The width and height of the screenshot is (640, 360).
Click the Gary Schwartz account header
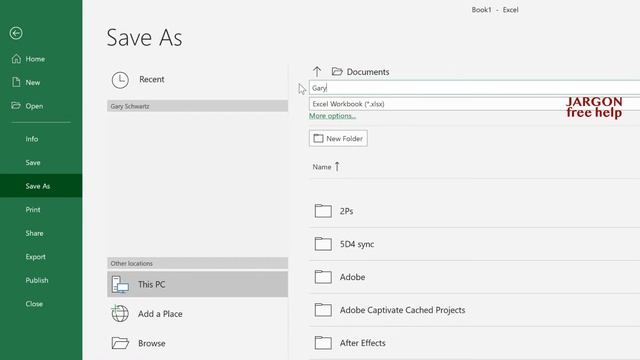click(x=197, y=106)
